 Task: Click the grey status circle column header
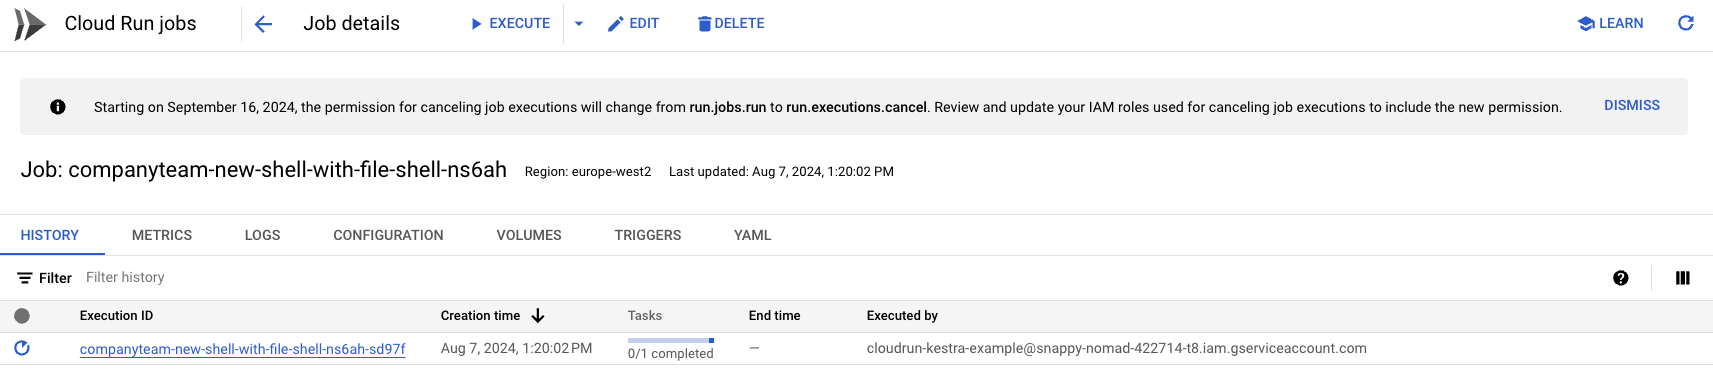(x=22, y=316)
